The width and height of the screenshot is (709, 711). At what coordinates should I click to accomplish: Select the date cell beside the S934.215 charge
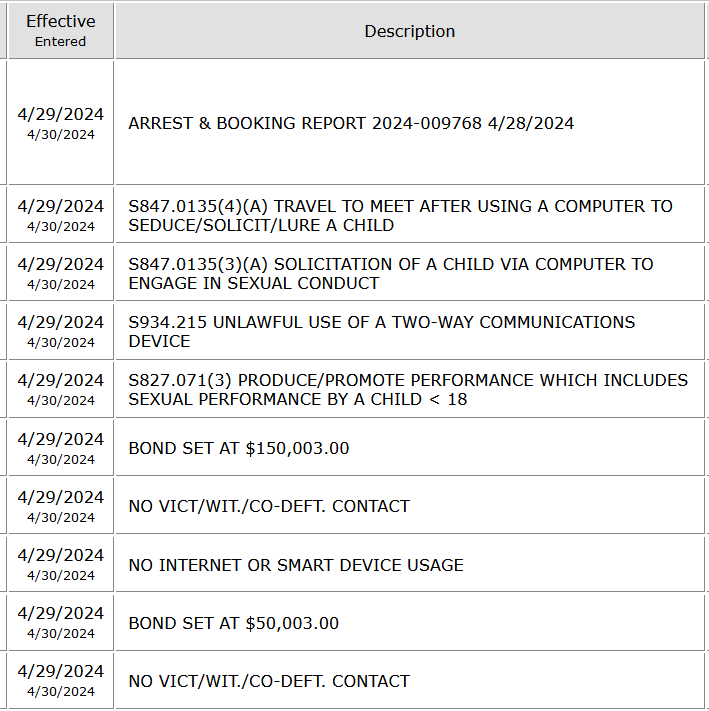[60, 332]
